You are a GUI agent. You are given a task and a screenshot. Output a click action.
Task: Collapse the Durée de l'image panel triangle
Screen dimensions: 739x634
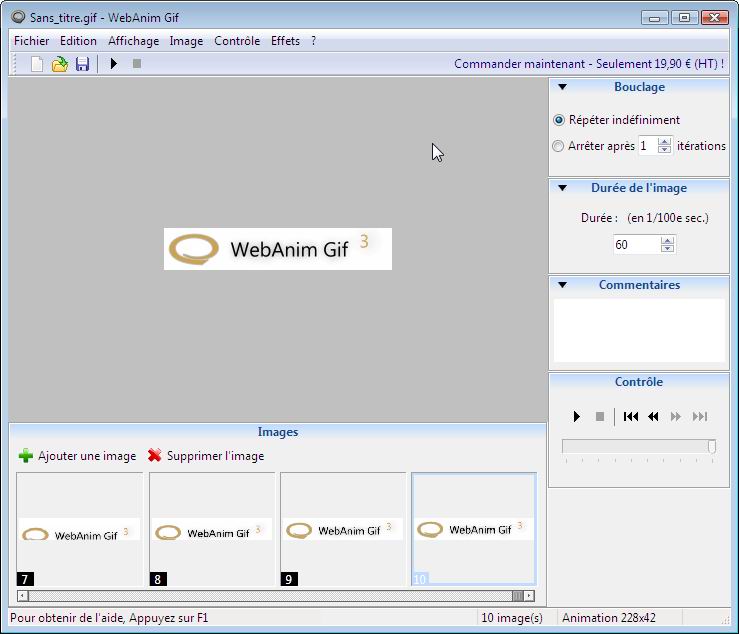coord(562,188)
